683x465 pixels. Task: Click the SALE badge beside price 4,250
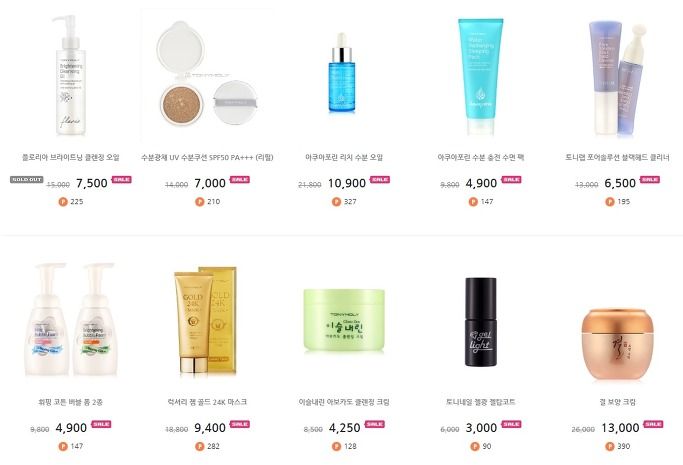374,424
